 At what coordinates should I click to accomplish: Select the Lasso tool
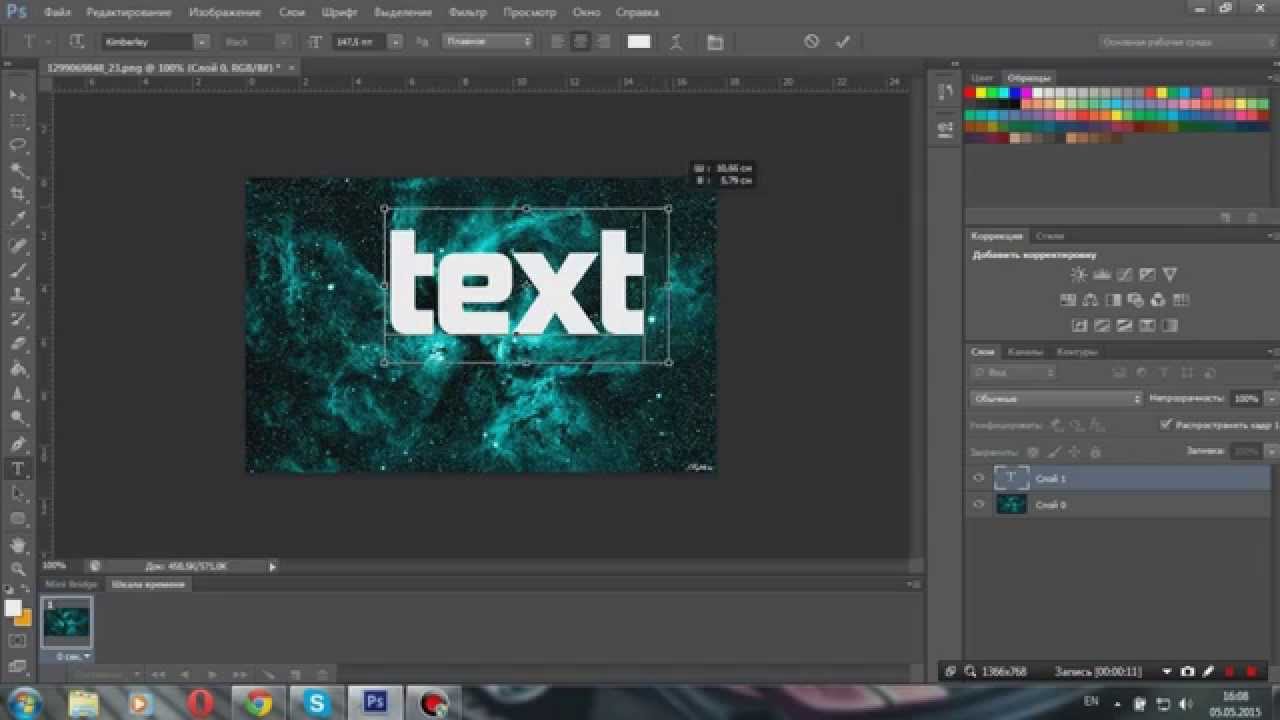[x=18, y=145]
